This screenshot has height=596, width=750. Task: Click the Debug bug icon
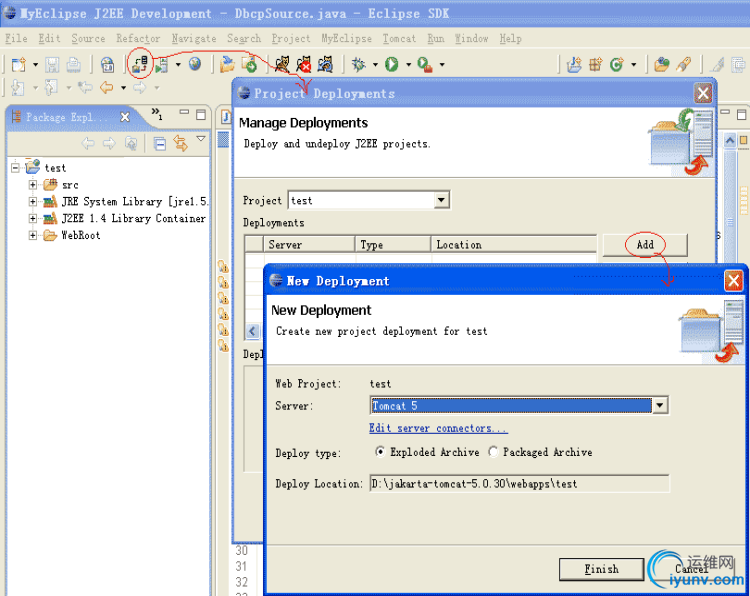(359, 64)
